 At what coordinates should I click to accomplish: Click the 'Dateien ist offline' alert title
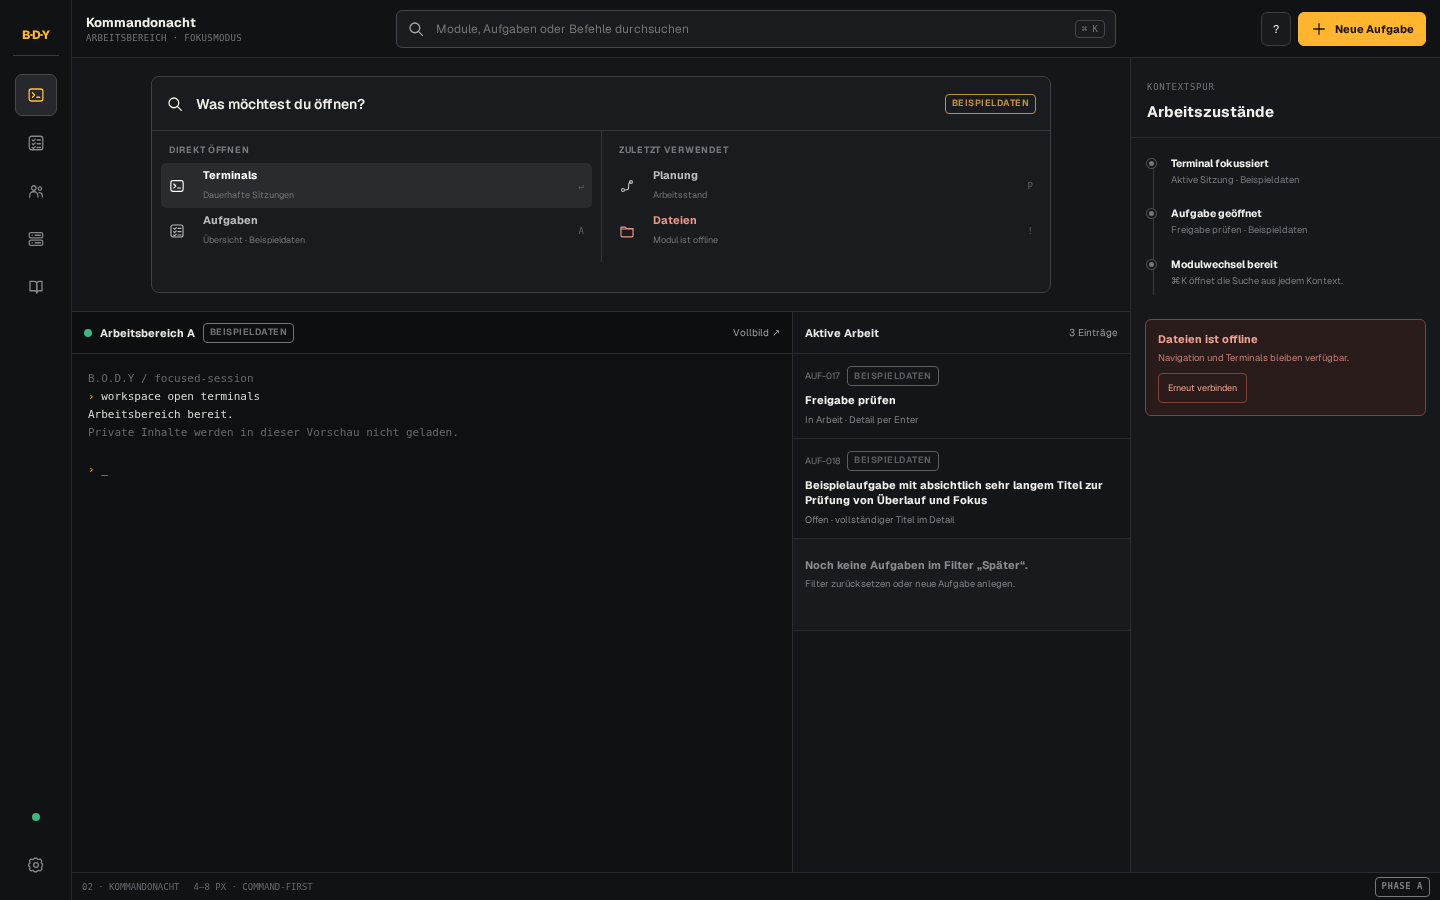(1208, 340)
